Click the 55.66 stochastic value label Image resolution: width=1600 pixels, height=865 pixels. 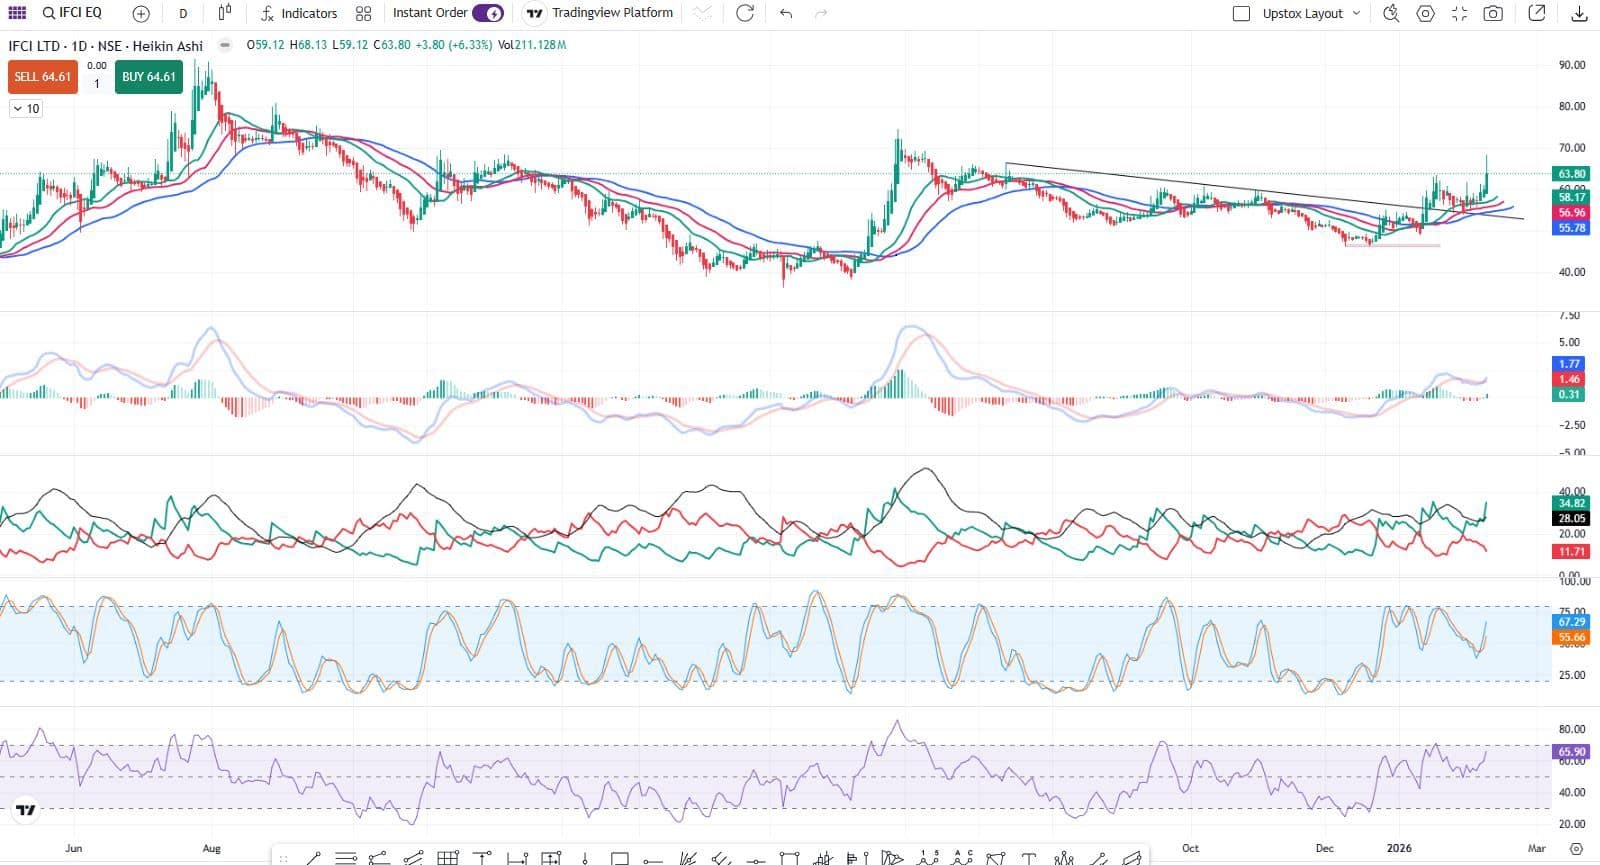[x=1572, y=637]
